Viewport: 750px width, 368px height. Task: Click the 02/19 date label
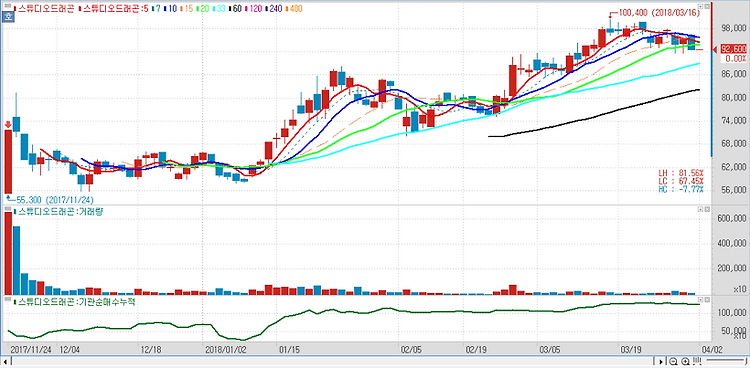[x=476, y=349]
